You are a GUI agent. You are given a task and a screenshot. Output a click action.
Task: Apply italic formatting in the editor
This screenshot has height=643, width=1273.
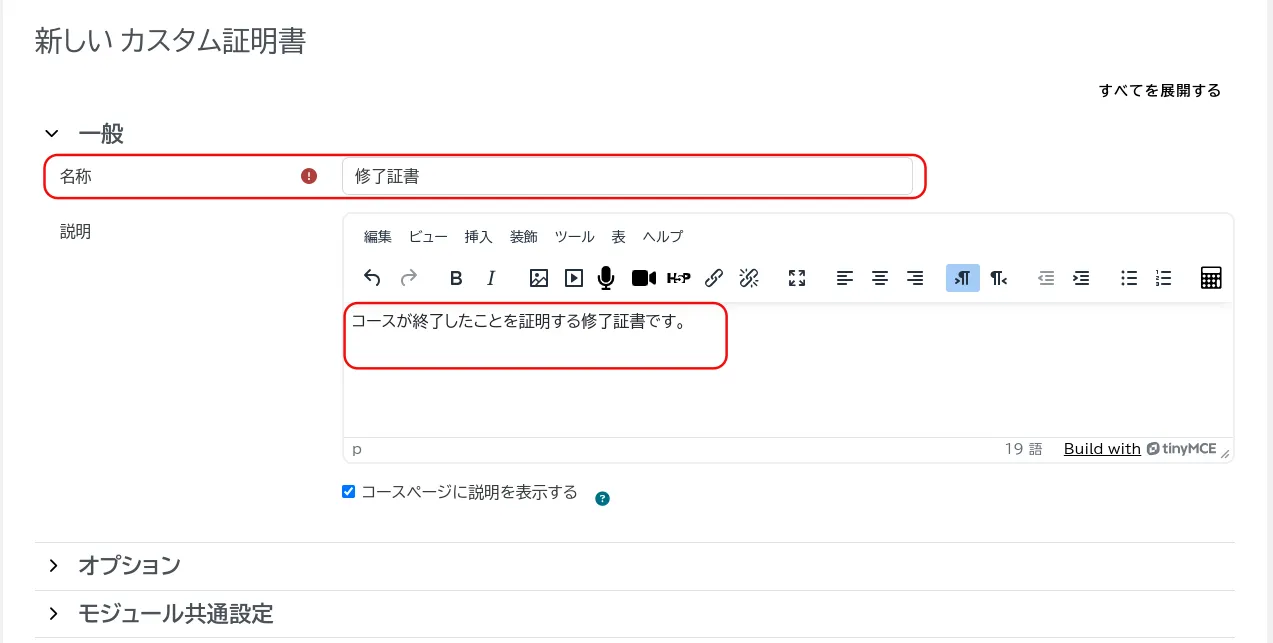point(491,278)
